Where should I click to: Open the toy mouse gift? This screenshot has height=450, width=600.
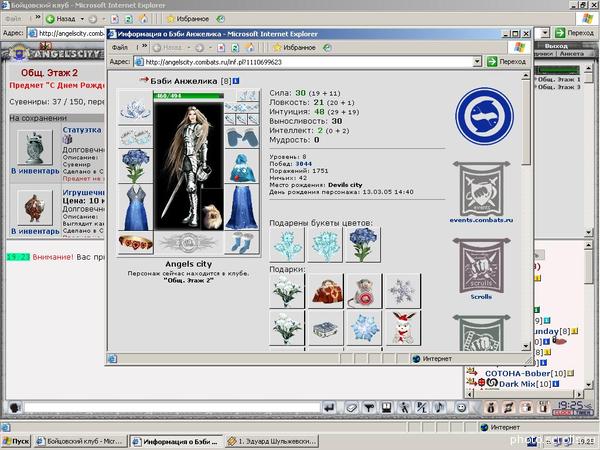point(364,291)
